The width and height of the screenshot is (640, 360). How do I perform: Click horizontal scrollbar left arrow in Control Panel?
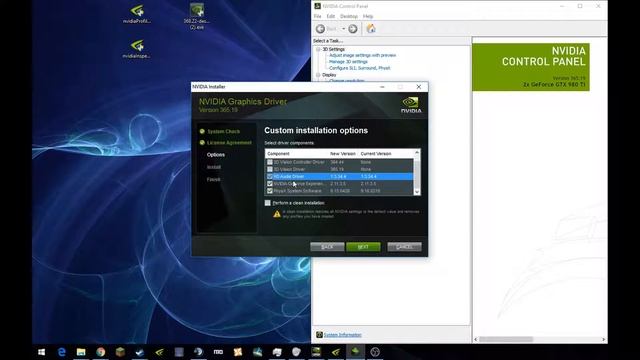point(476,339)
